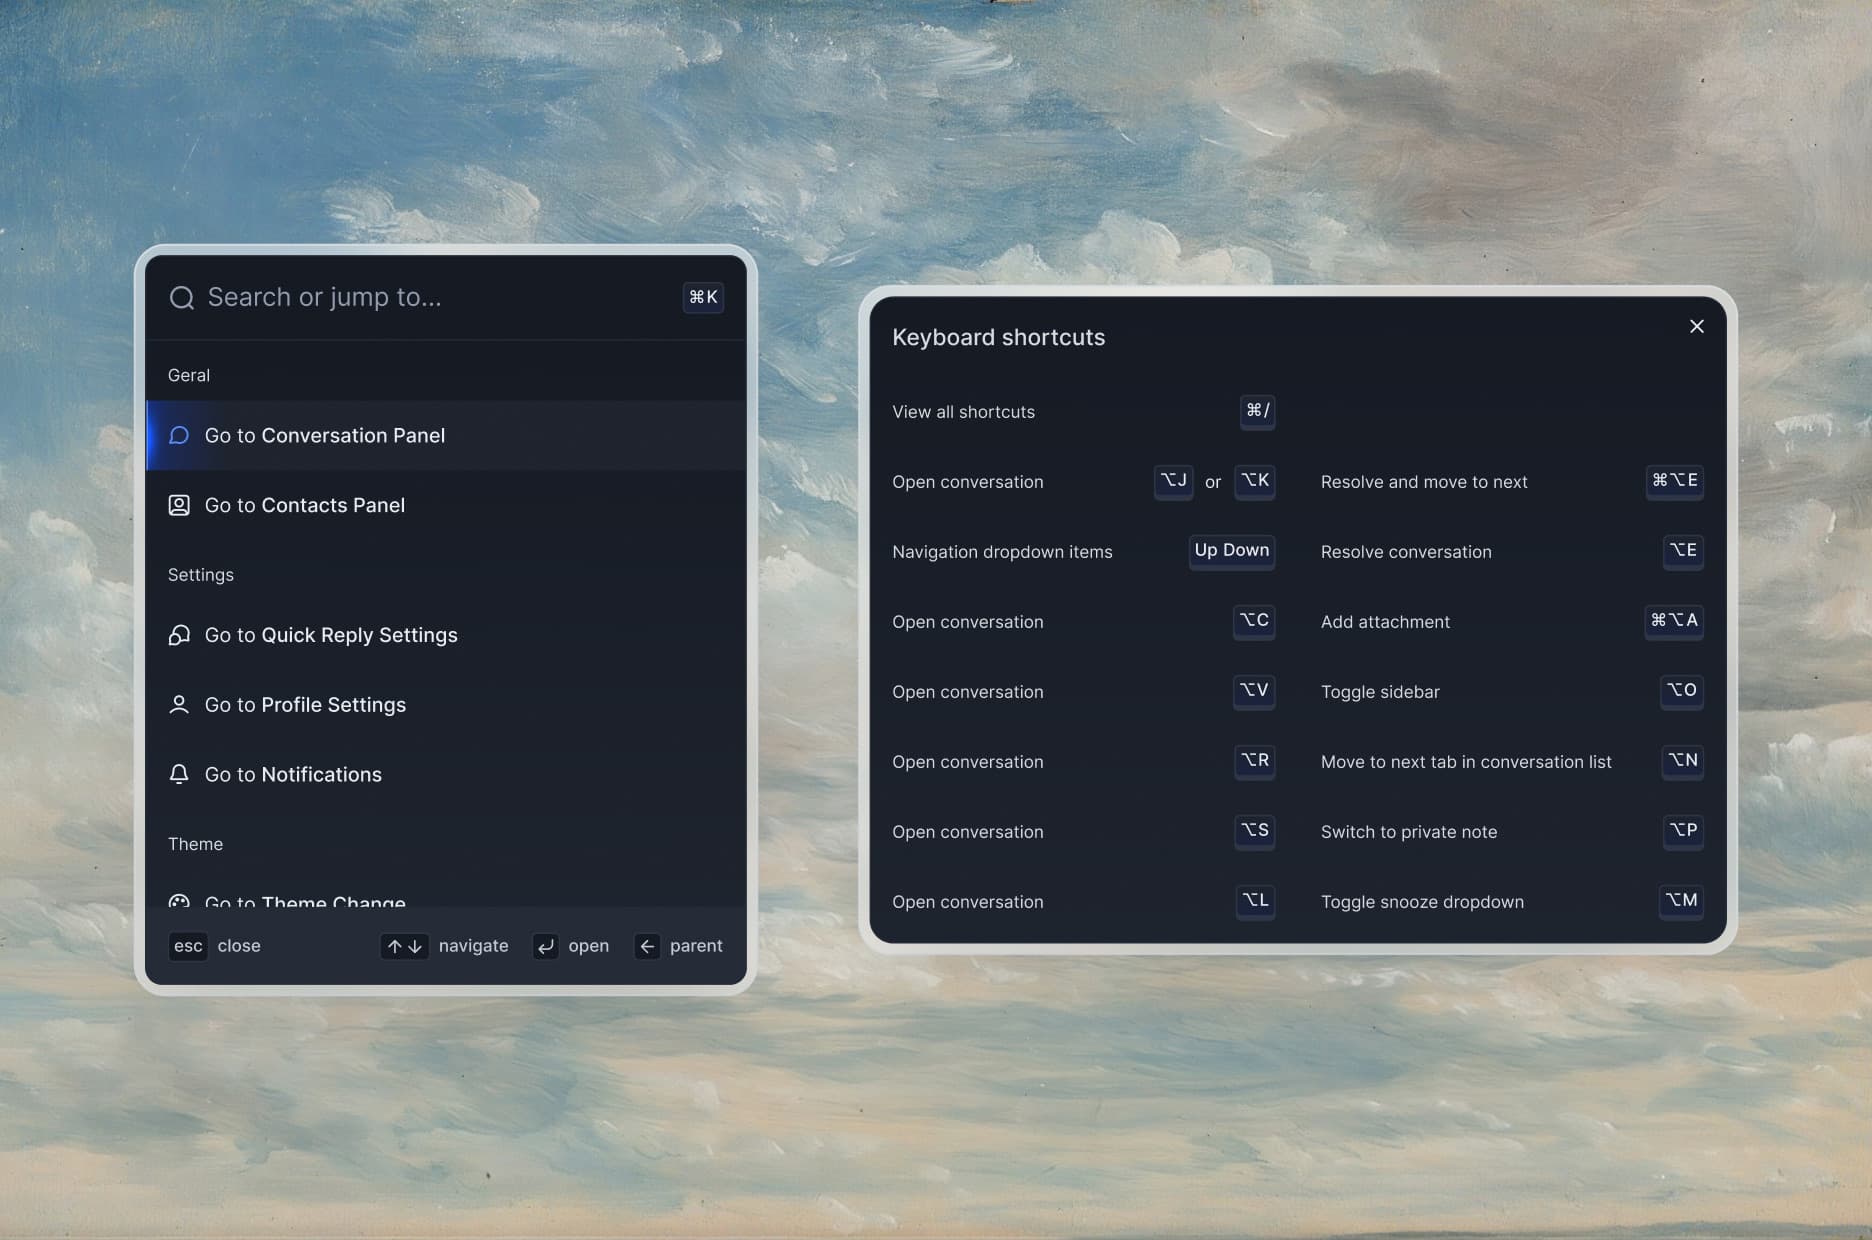Open Go to Profile Settings
The height and width of the screenshot is (1240, 1872).
click(x=446, y=705)
